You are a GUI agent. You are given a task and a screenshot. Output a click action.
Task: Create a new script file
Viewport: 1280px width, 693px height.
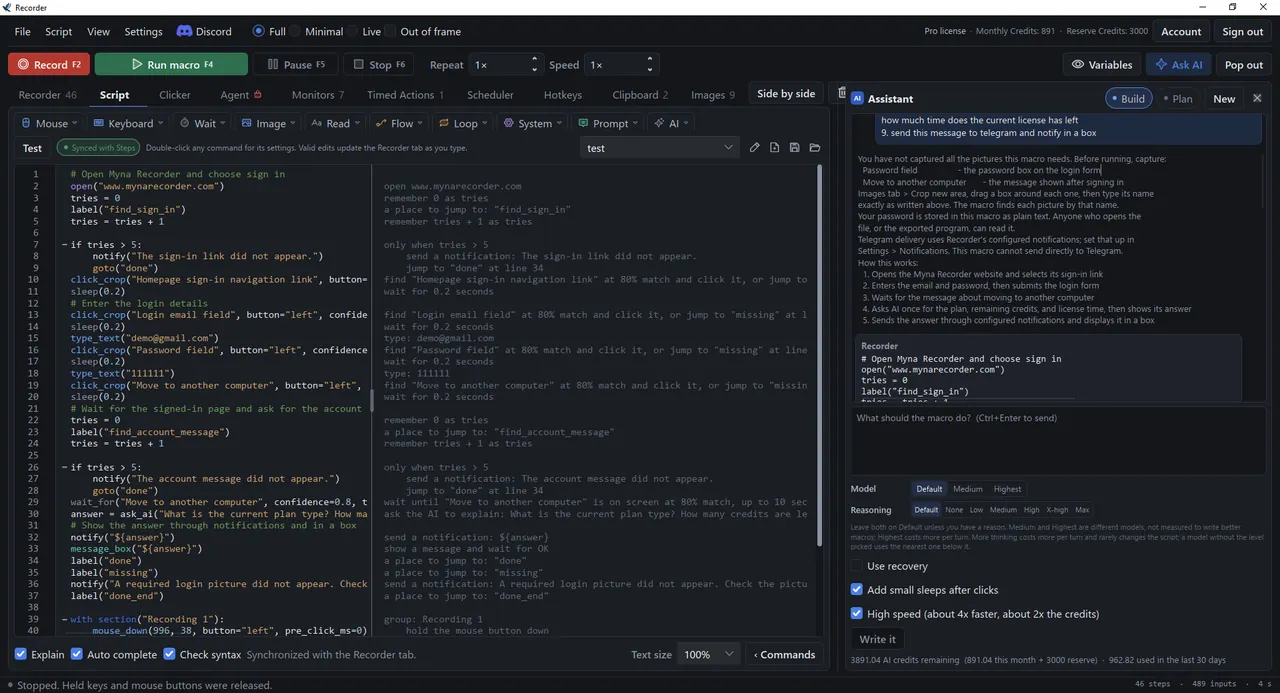click(x=775, y=148)
